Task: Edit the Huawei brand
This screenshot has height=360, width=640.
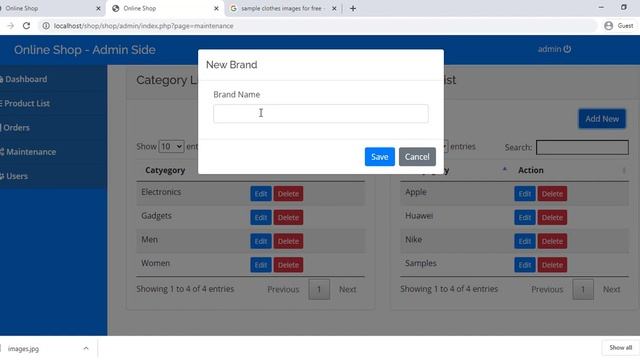Action: coord(524,218)
